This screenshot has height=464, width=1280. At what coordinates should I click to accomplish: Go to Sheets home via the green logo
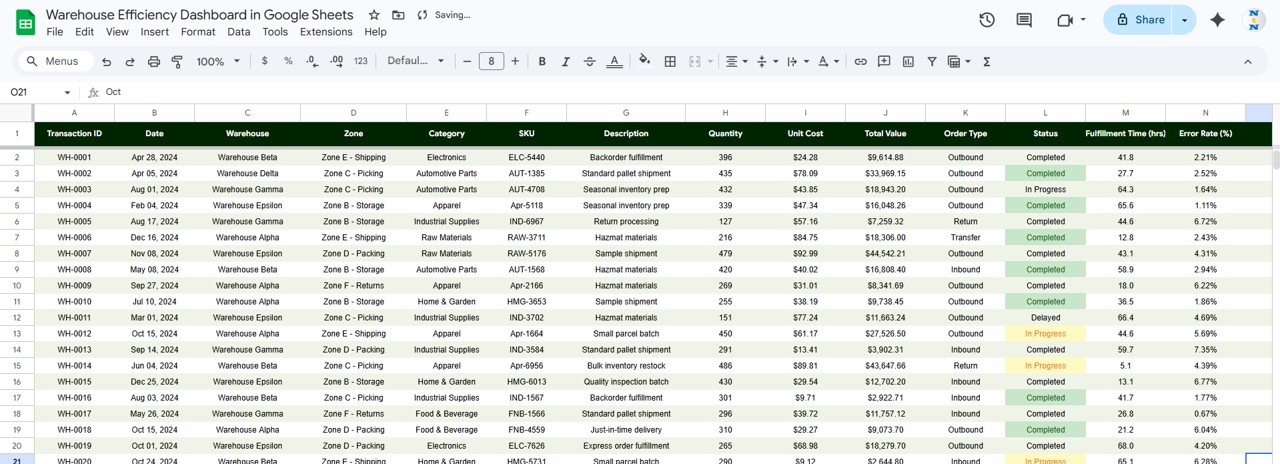coord(25,21)
